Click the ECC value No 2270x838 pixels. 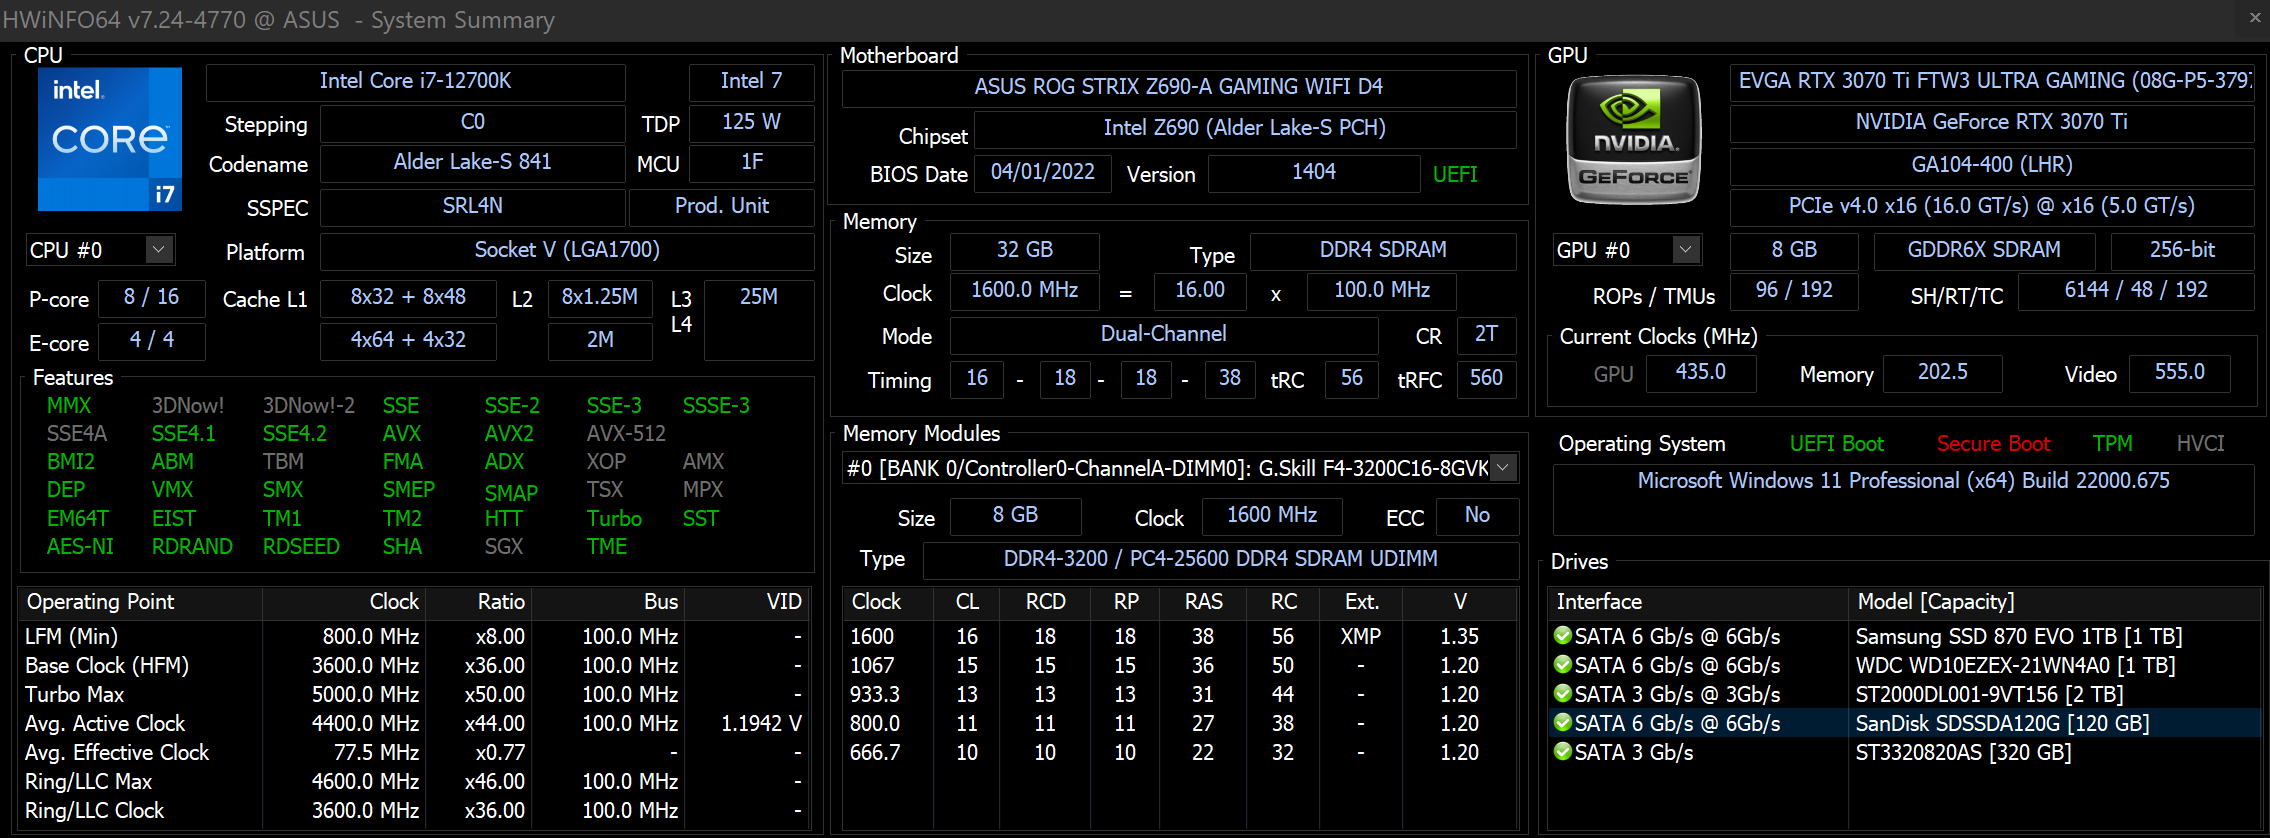1477,515
